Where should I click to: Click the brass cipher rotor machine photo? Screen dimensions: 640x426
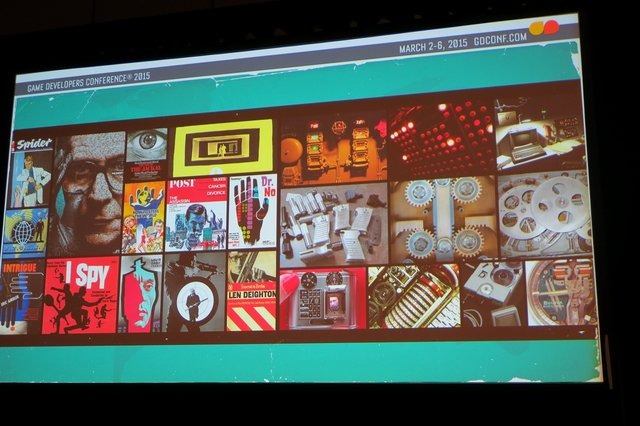[x=413, y=296]
